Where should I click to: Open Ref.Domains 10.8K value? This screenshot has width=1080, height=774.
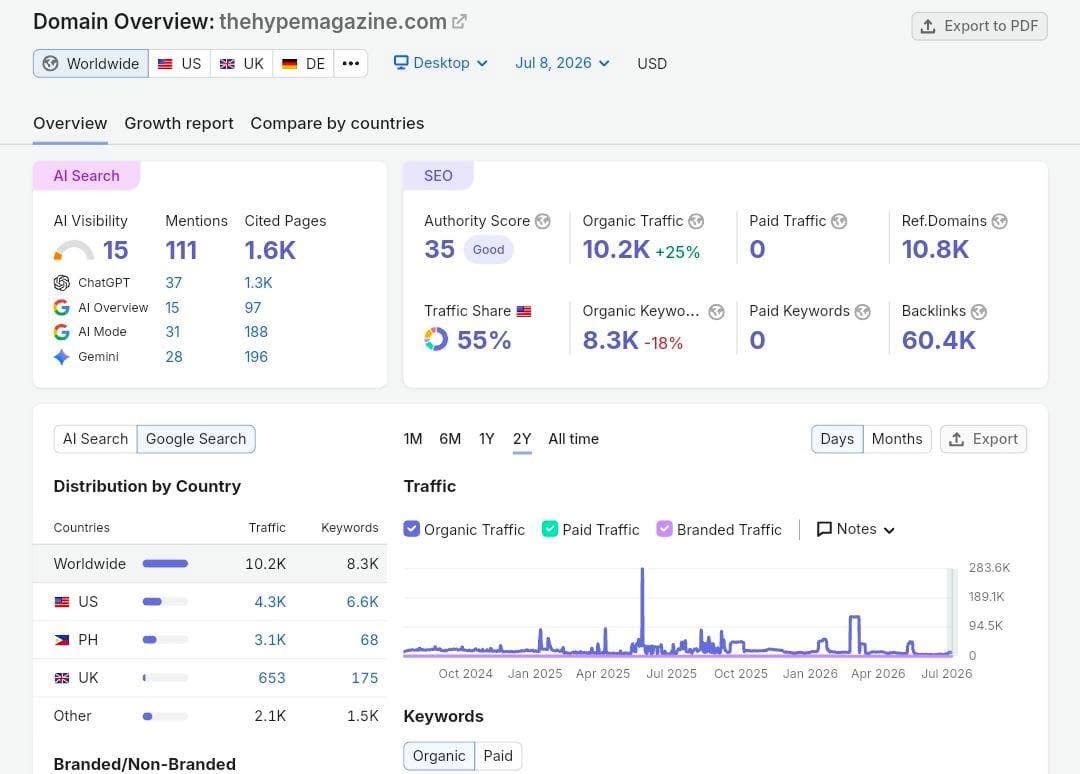pos(935,249)
